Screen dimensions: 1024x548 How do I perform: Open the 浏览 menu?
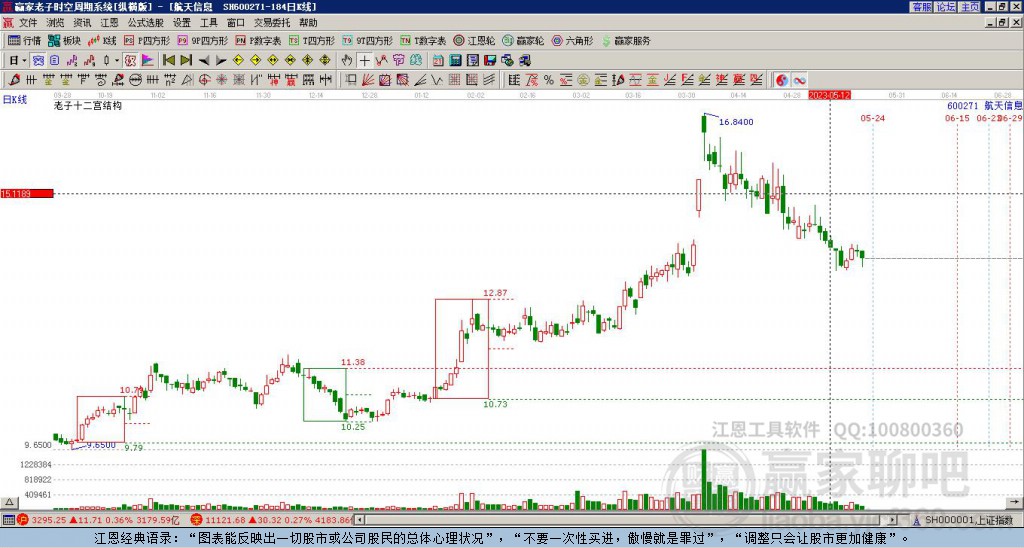55,23
